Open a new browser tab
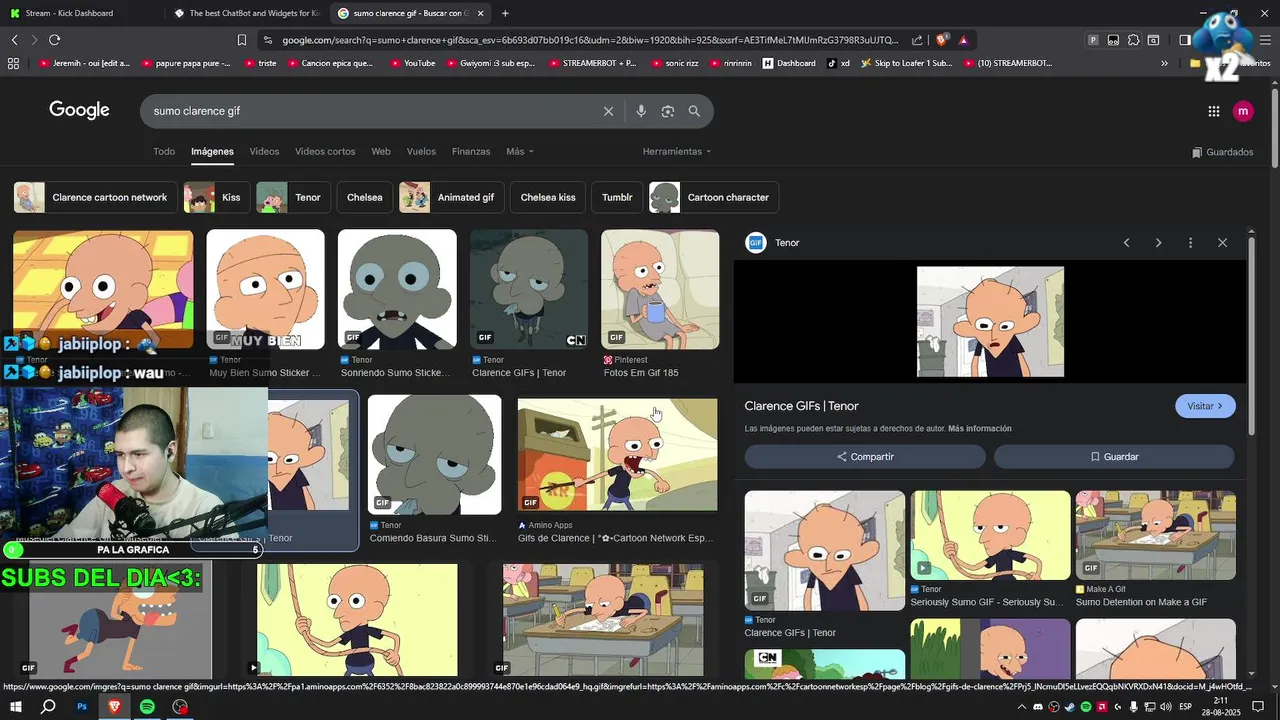 (x=505, y=13)
